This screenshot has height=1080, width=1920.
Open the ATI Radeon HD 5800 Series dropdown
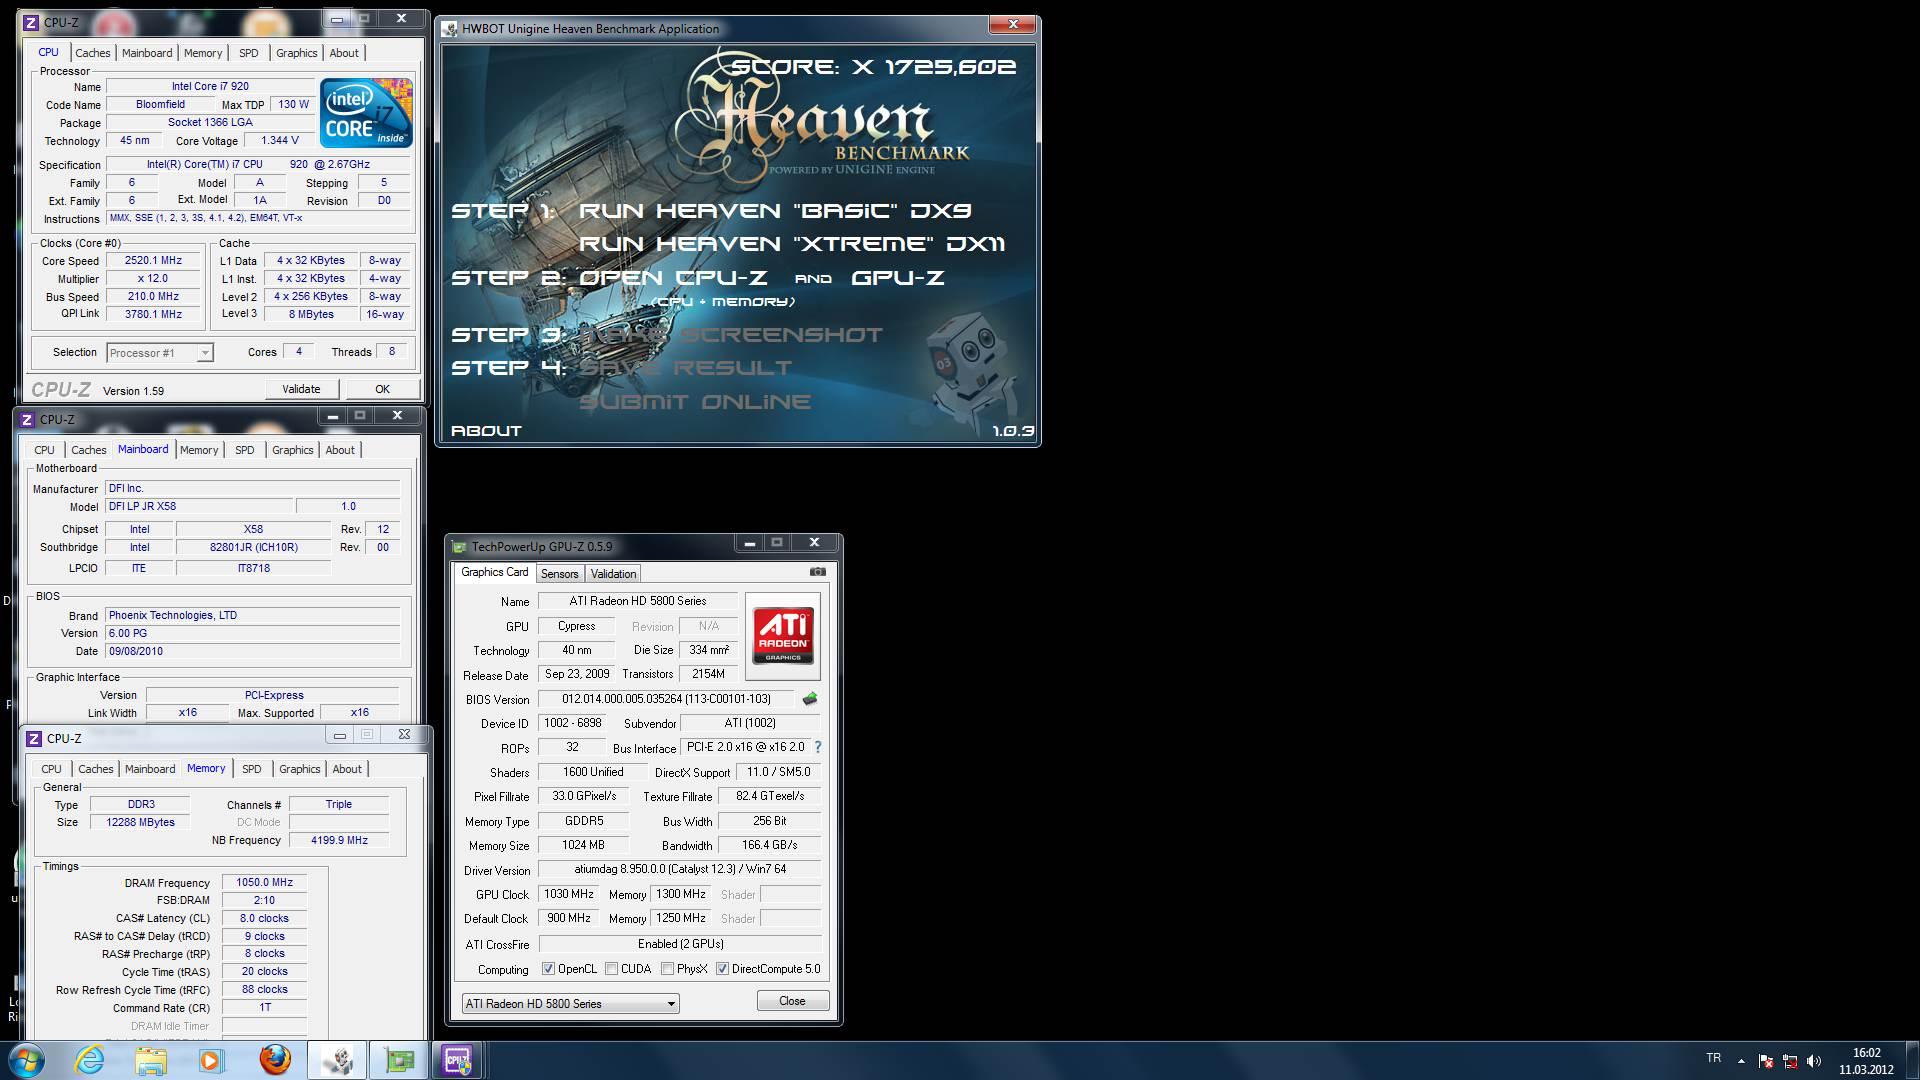[x=570, y=1003]
